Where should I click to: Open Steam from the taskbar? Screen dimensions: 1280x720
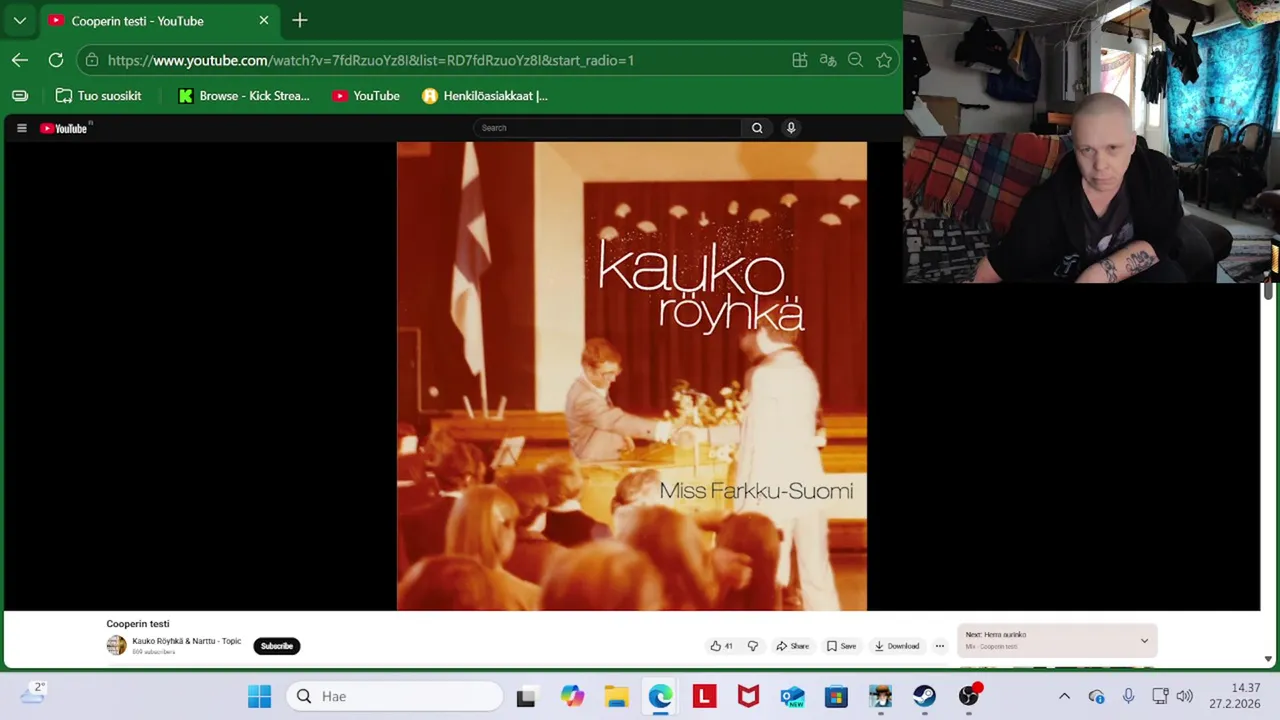pos(924,696)
